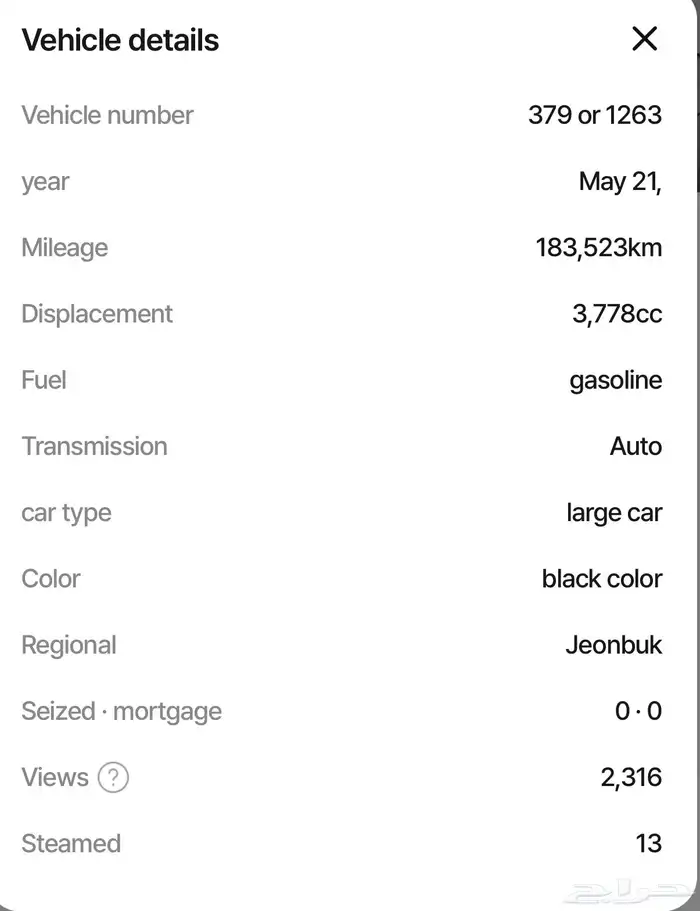Close the Vehicle details panel
Viewport: 700px width, 911px height.
(644, 39)
